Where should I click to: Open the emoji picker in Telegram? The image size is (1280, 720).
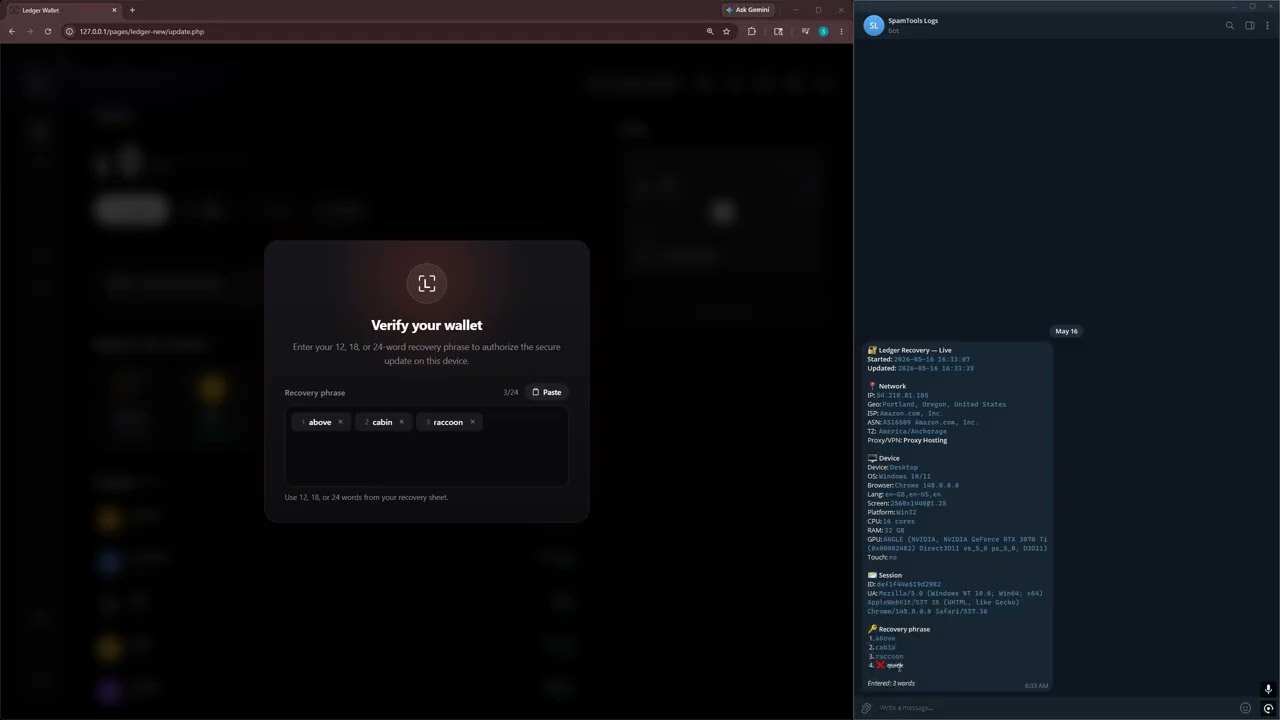click(x=1245, y=708)
